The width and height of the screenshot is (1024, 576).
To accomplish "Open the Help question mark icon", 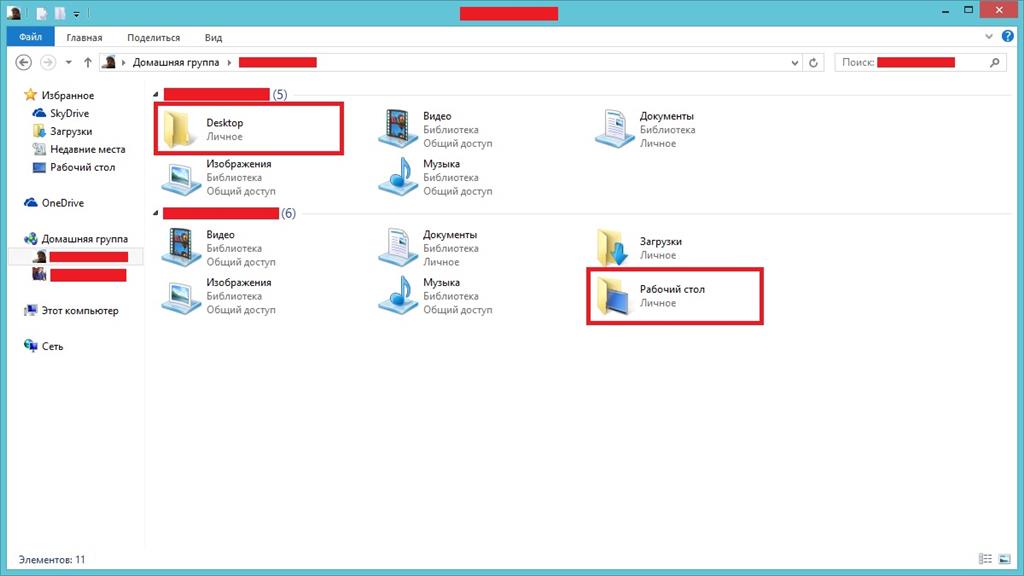I will click(1008, 37).
